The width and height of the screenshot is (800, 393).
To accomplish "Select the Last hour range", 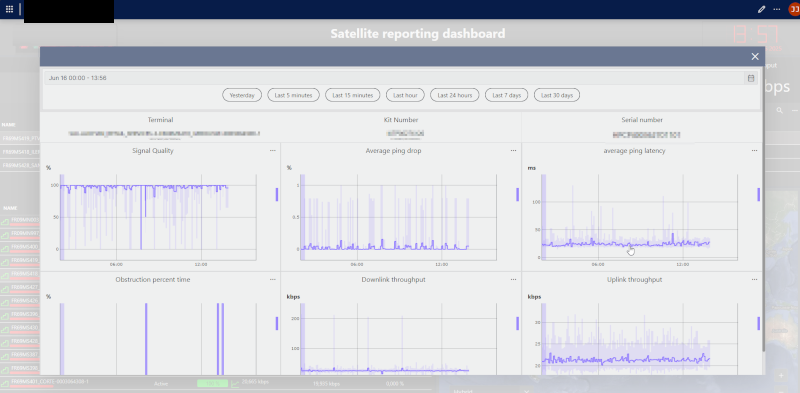I will [405, 95].
